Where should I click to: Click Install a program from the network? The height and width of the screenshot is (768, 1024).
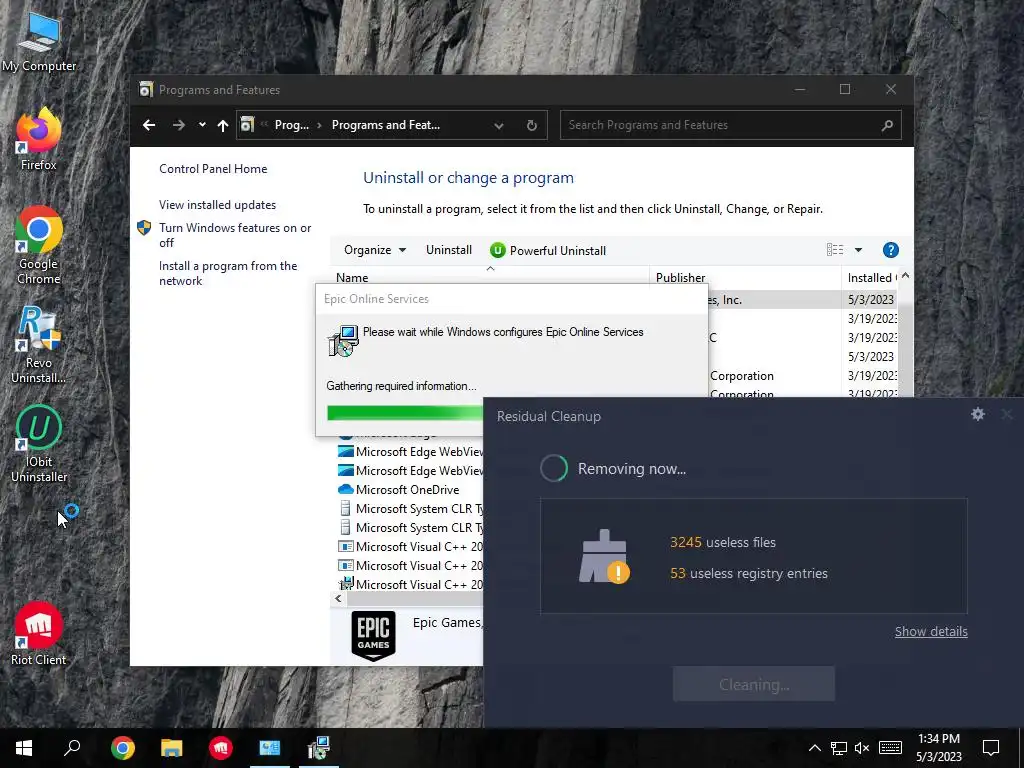(x=228, y=273)
